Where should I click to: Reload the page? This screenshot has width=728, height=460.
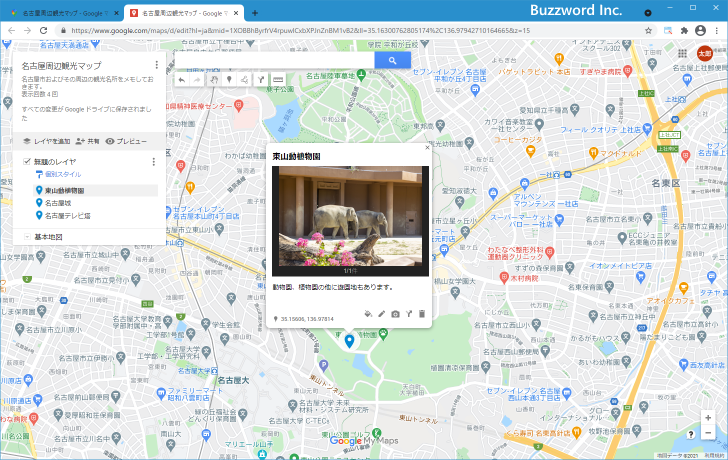43,31
